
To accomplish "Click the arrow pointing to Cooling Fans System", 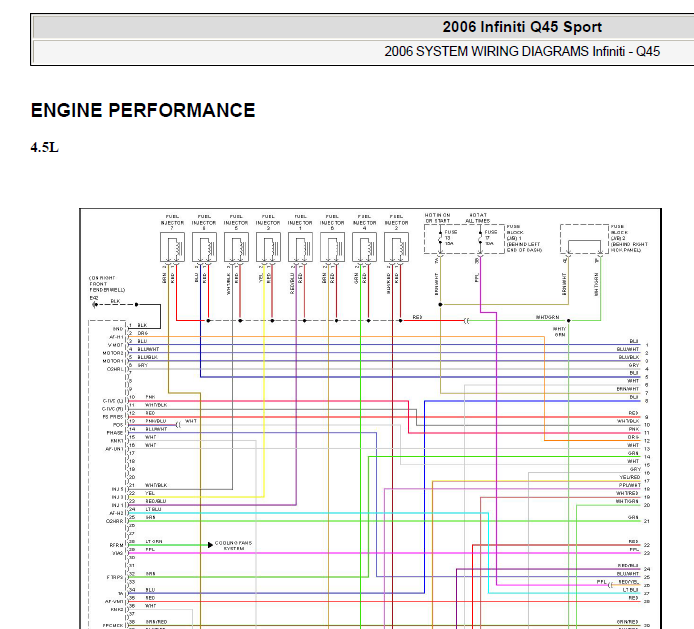I will [210, 545].
